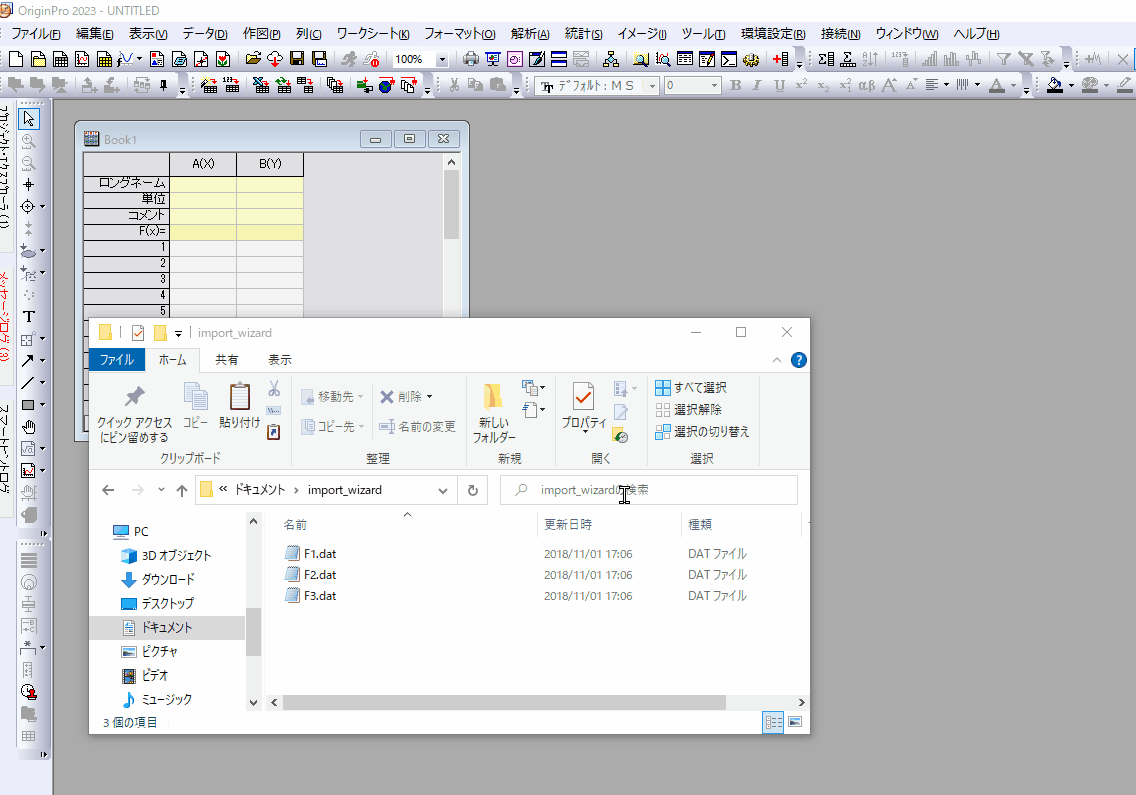Click the Font Color A icon

[x=997, y=86]
